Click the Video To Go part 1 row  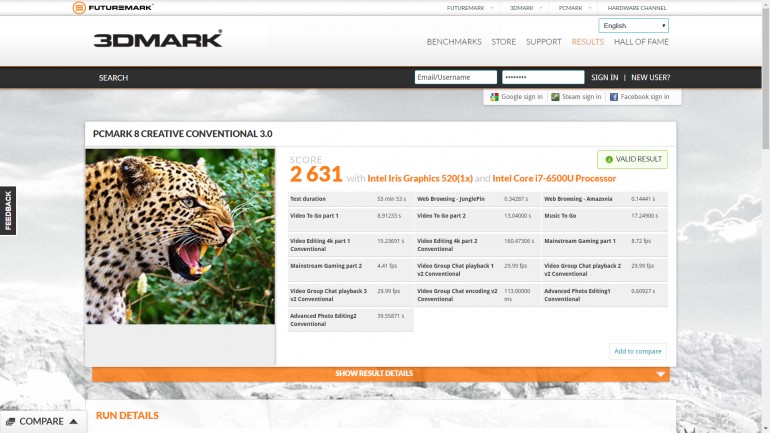tap(351, 219)
